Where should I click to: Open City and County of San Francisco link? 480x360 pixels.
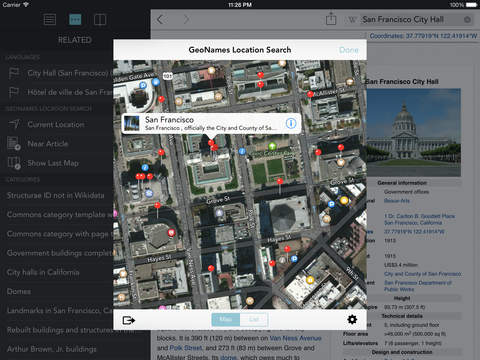(423, 274)
